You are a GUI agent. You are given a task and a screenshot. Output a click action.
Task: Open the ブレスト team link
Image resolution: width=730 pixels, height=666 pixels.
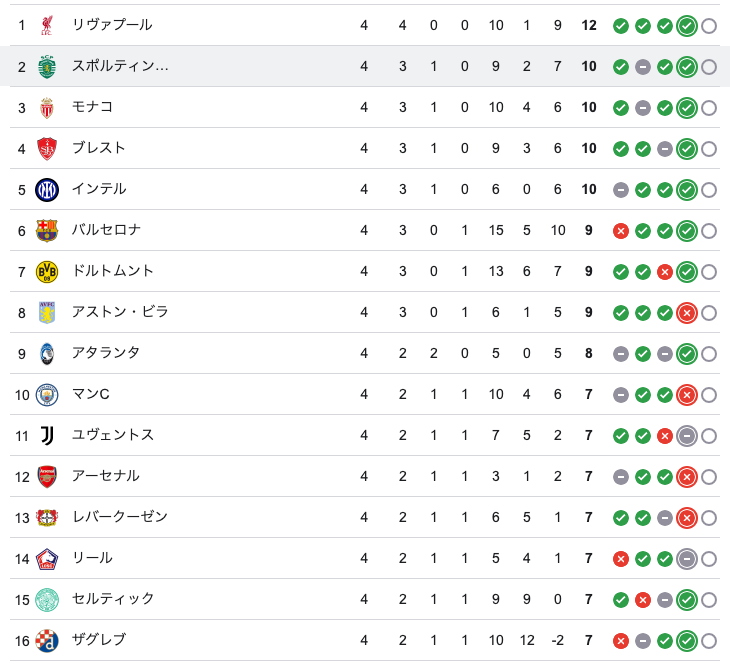(x=99, y=148)
